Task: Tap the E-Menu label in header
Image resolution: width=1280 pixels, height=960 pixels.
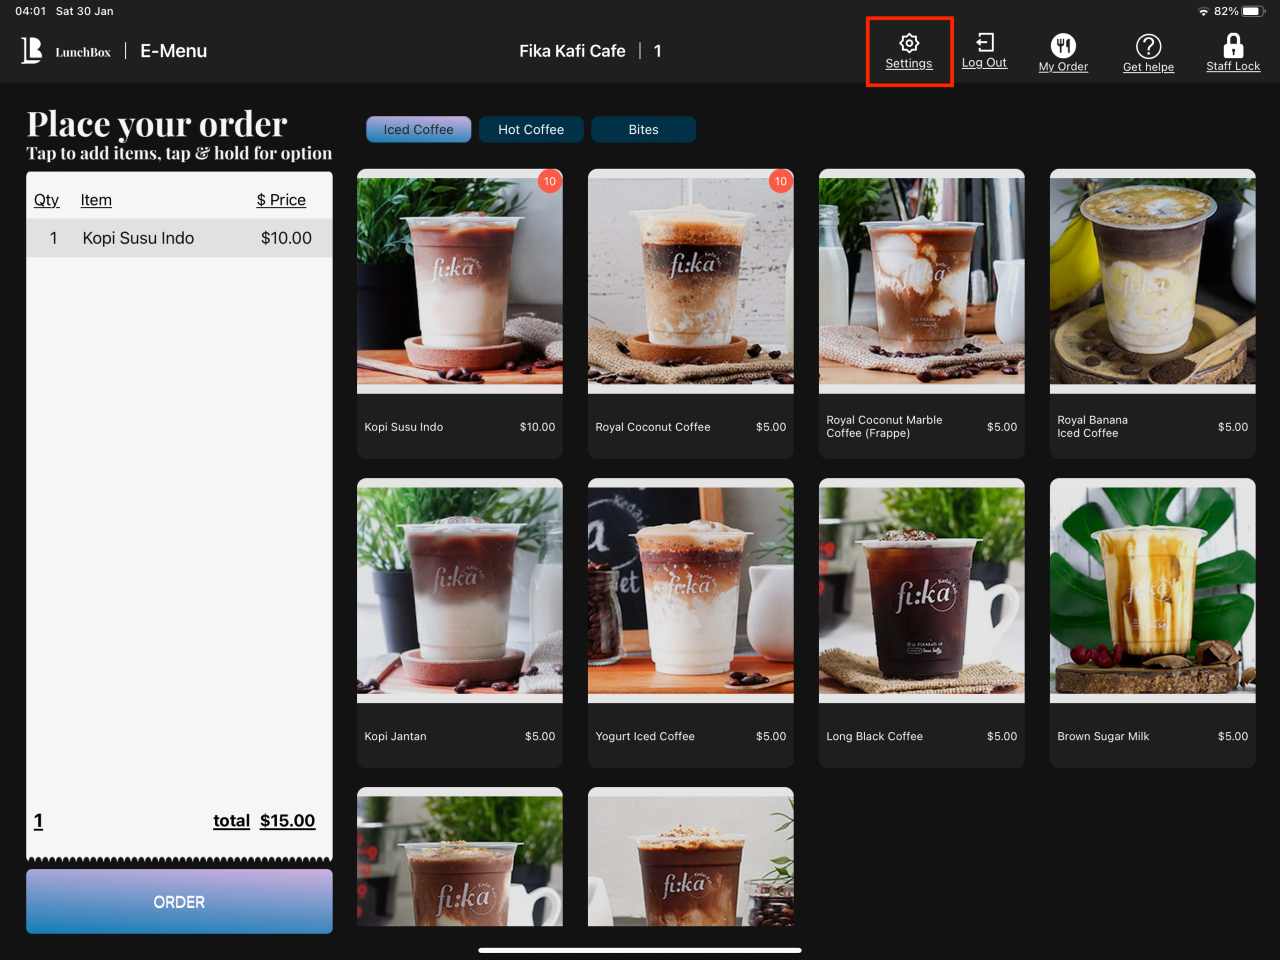Action: click(173, 51)
